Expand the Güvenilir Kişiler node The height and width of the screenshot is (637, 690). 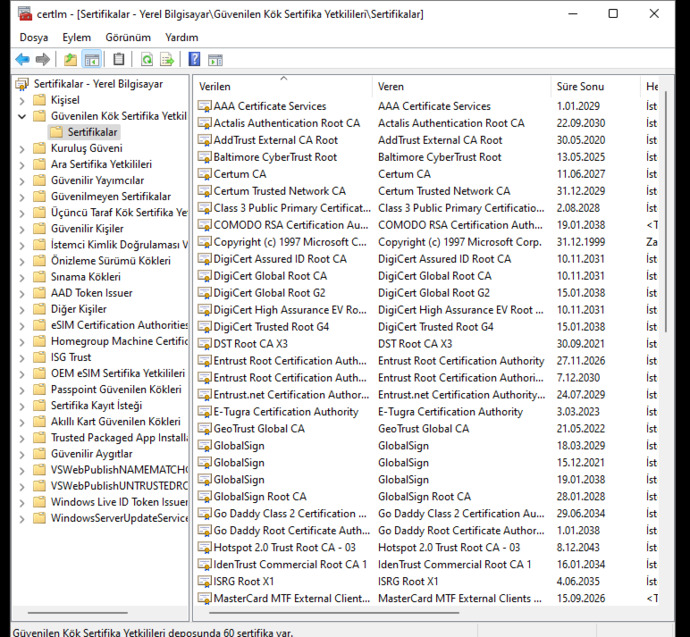(x=22, y=229)
